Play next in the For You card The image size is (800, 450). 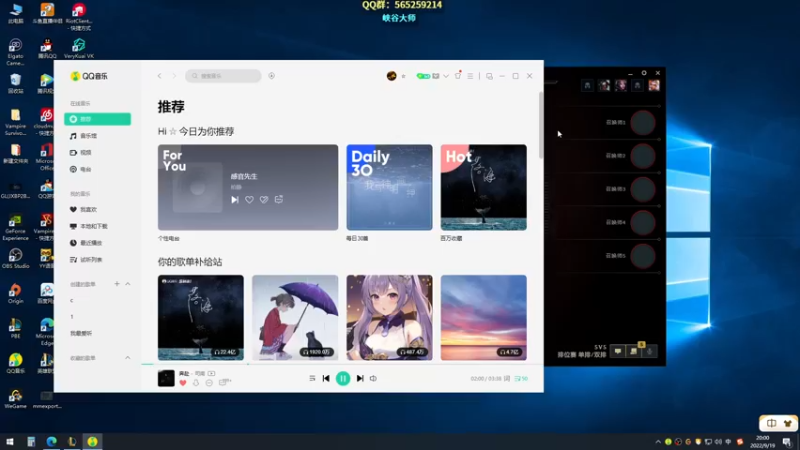235,200
